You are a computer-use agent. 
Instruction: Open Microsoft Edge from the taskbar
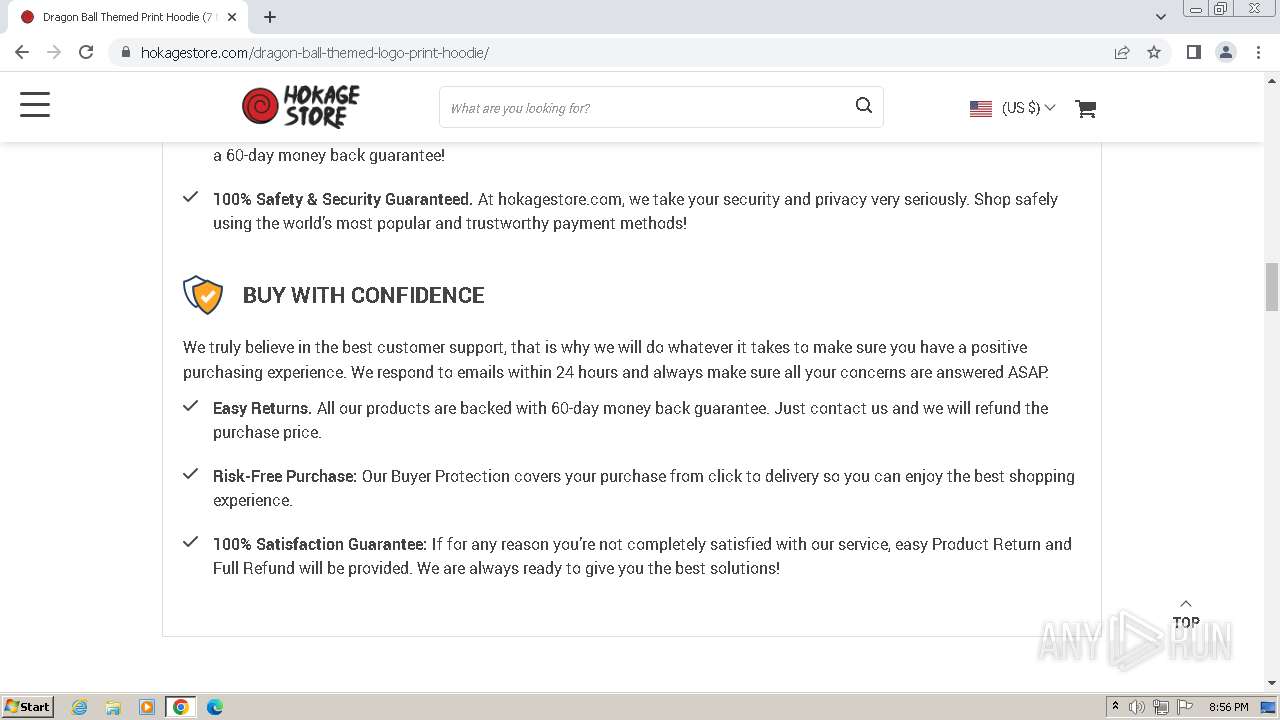coord(215,707)
